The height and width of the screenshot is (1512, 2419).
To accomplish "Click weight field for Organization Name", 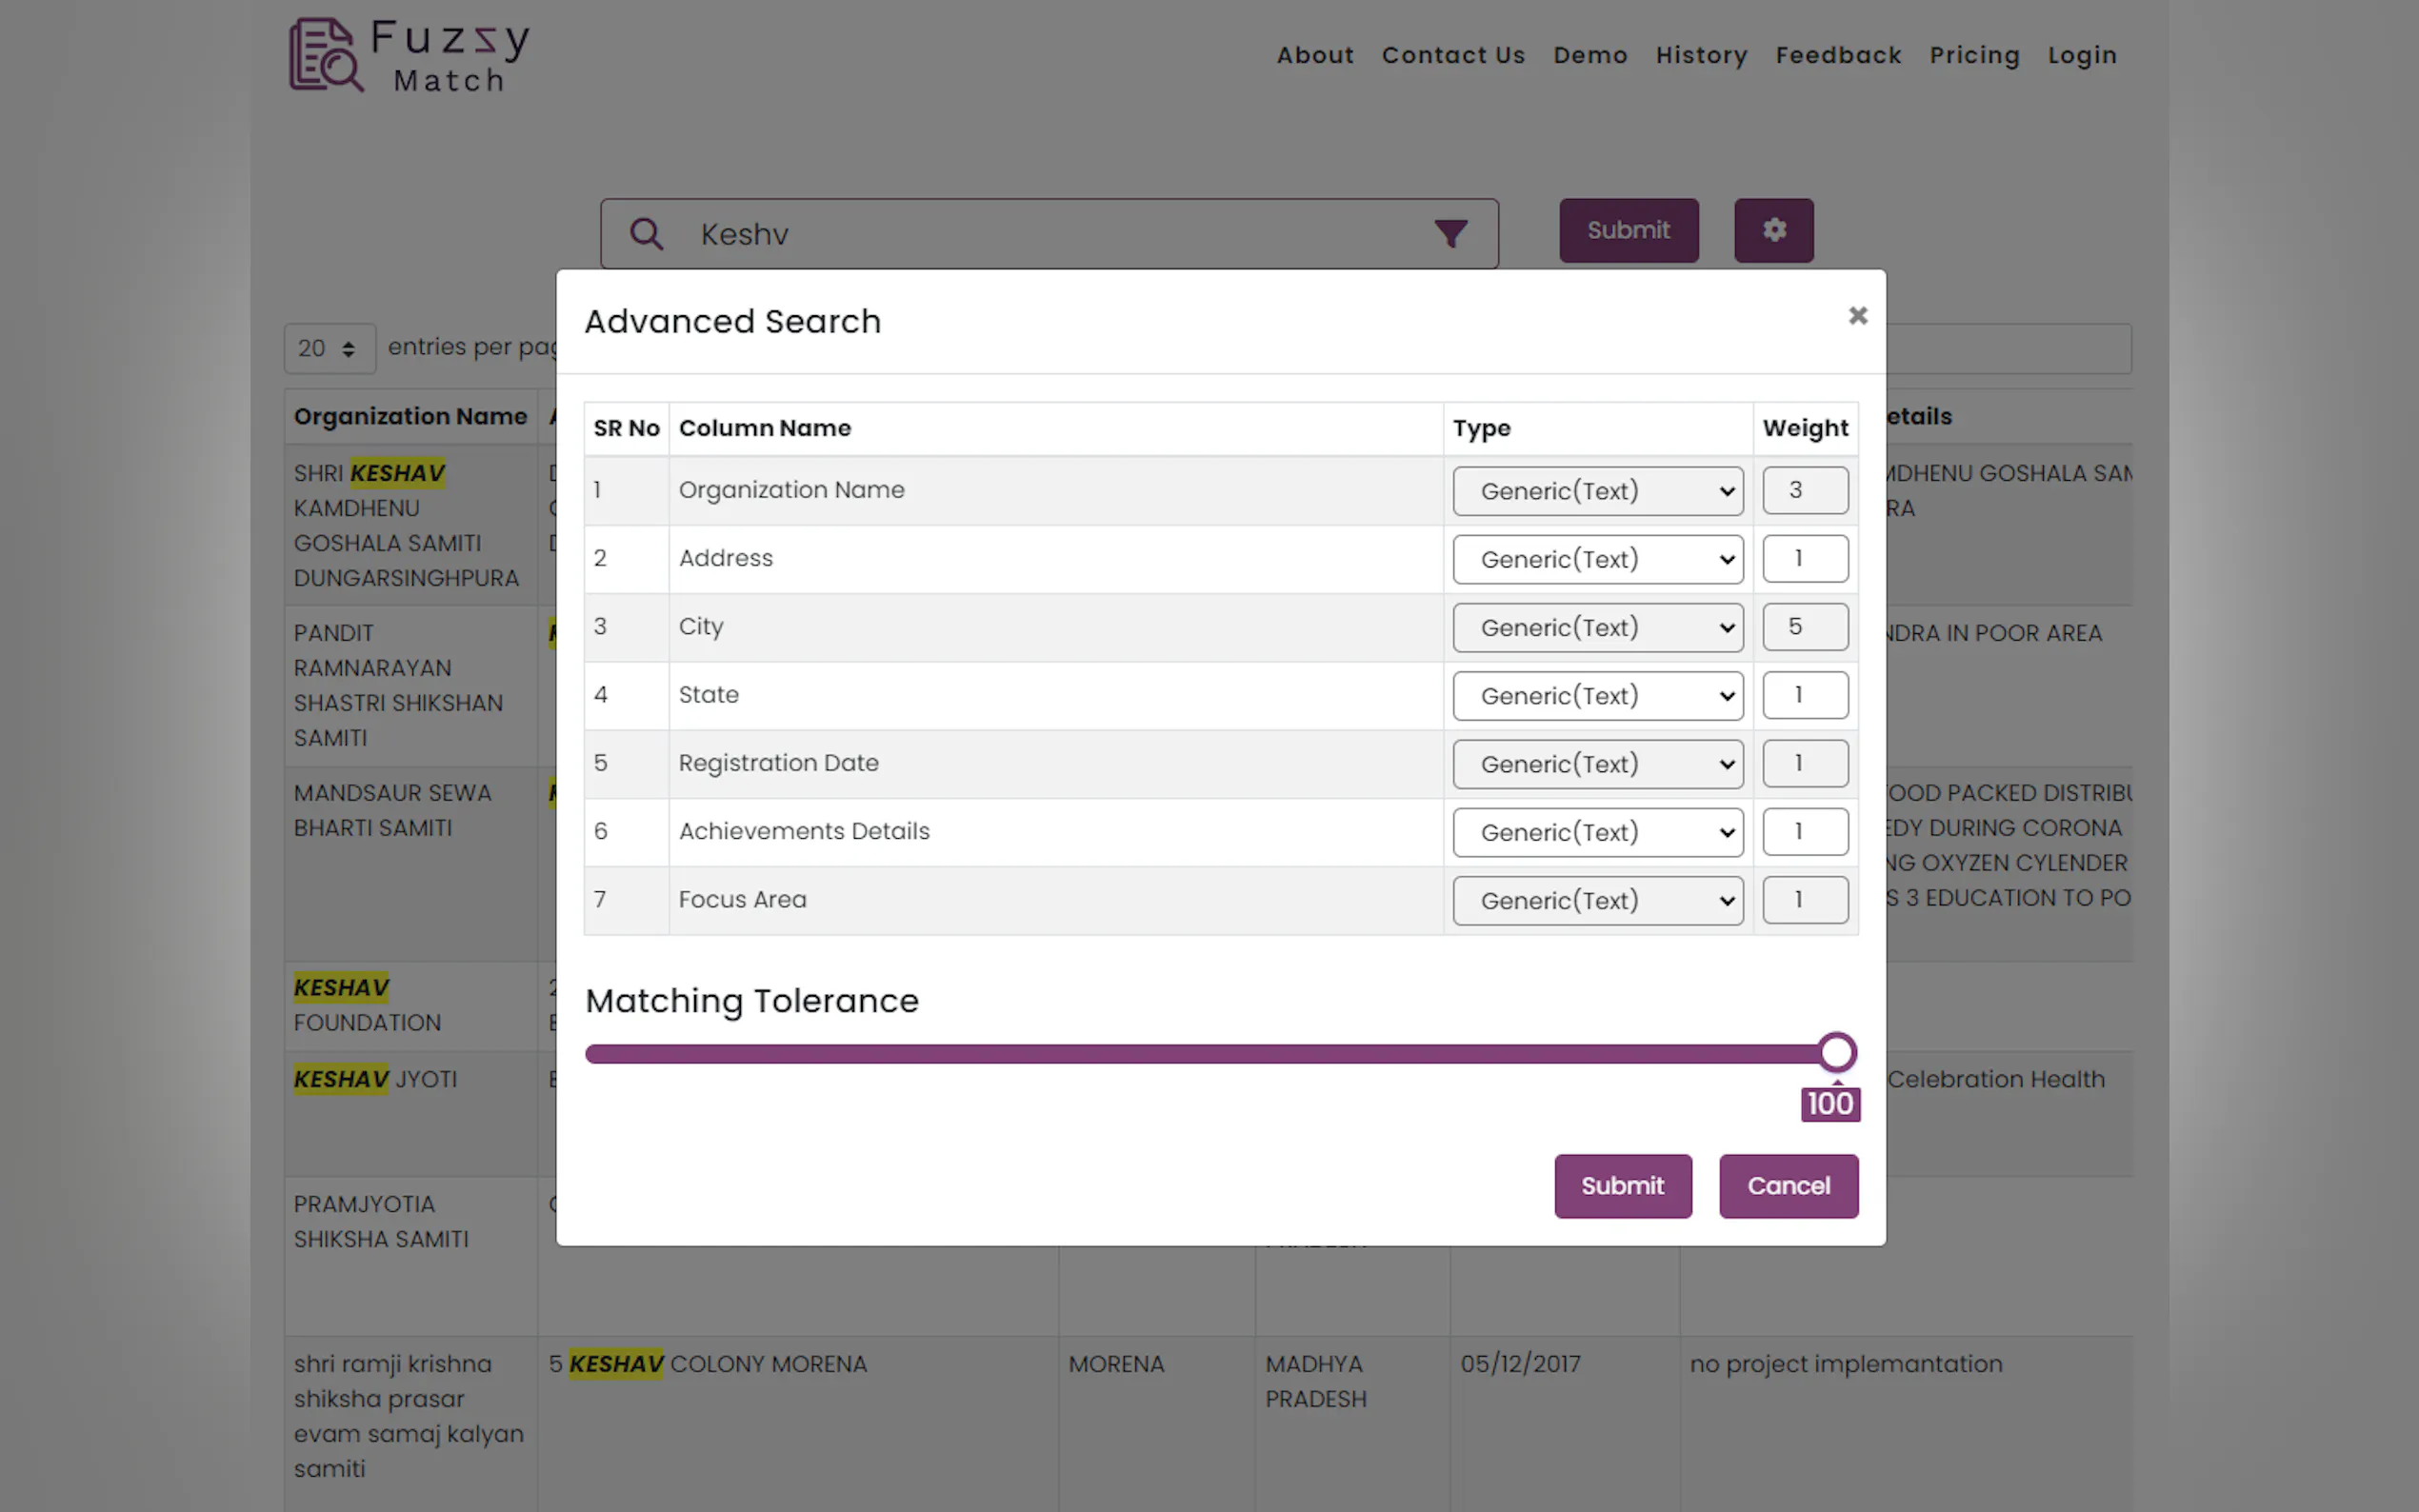I will pos(1804,490).
